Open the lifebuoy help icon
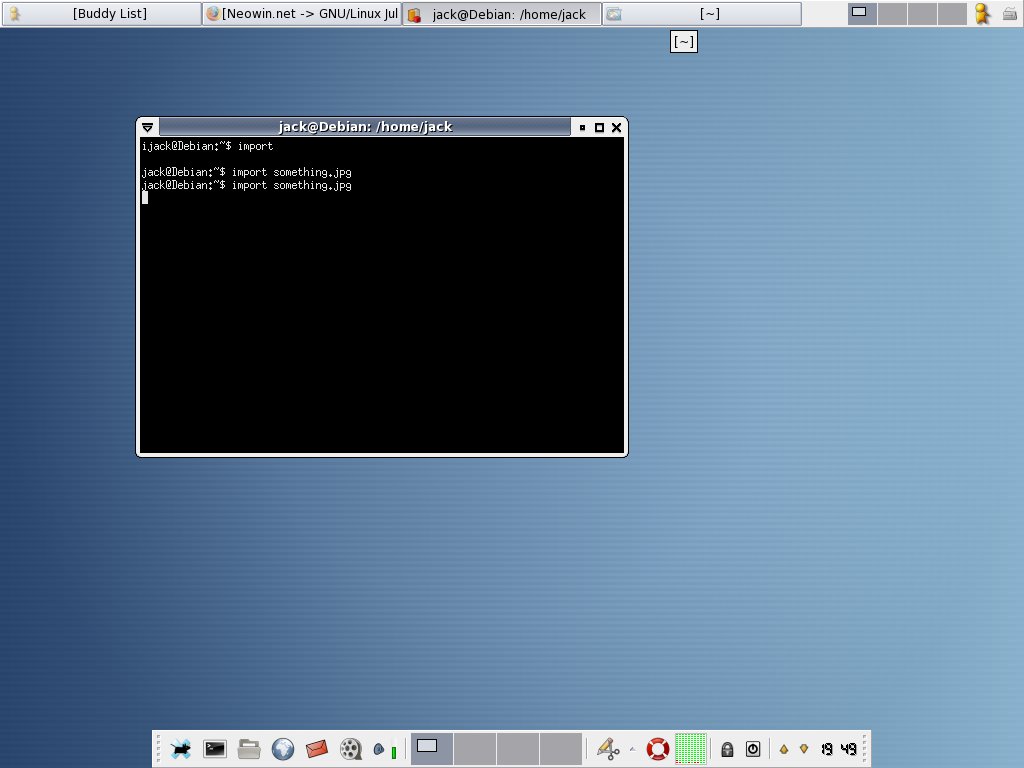 pyautogui.click(x=657, y=748)
